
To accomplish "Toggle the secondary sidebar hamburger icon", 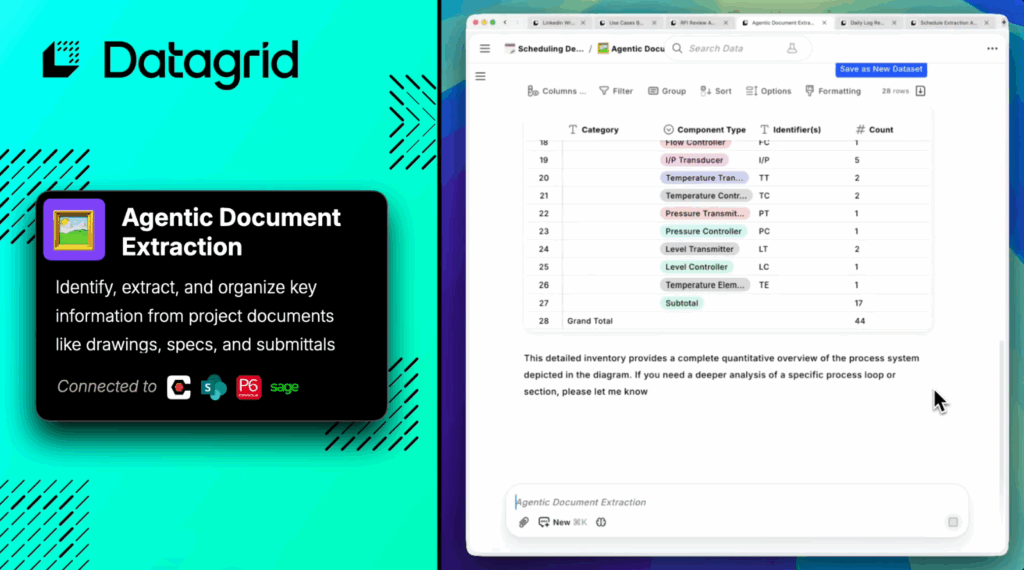I will (480, 76).
